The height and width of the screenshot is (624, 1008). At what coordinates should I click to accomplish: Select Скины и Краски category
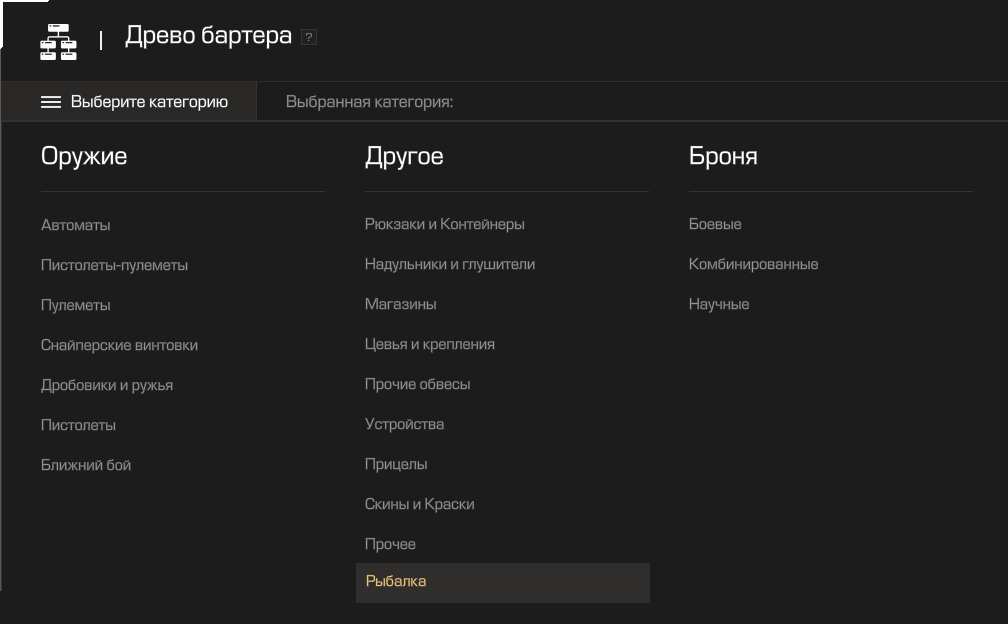point(419,504)
